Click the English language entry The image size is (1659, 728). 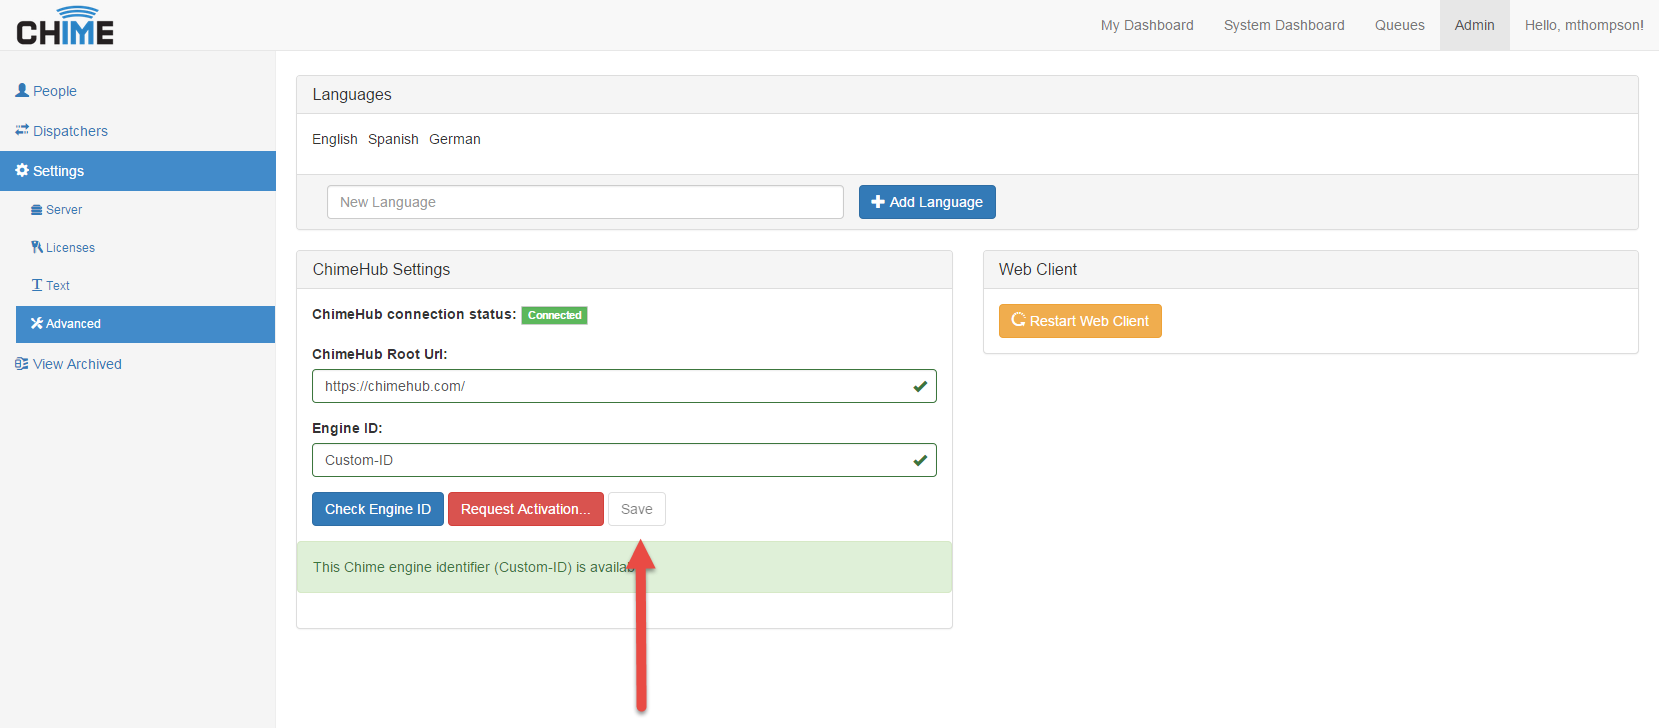[335, 139]
